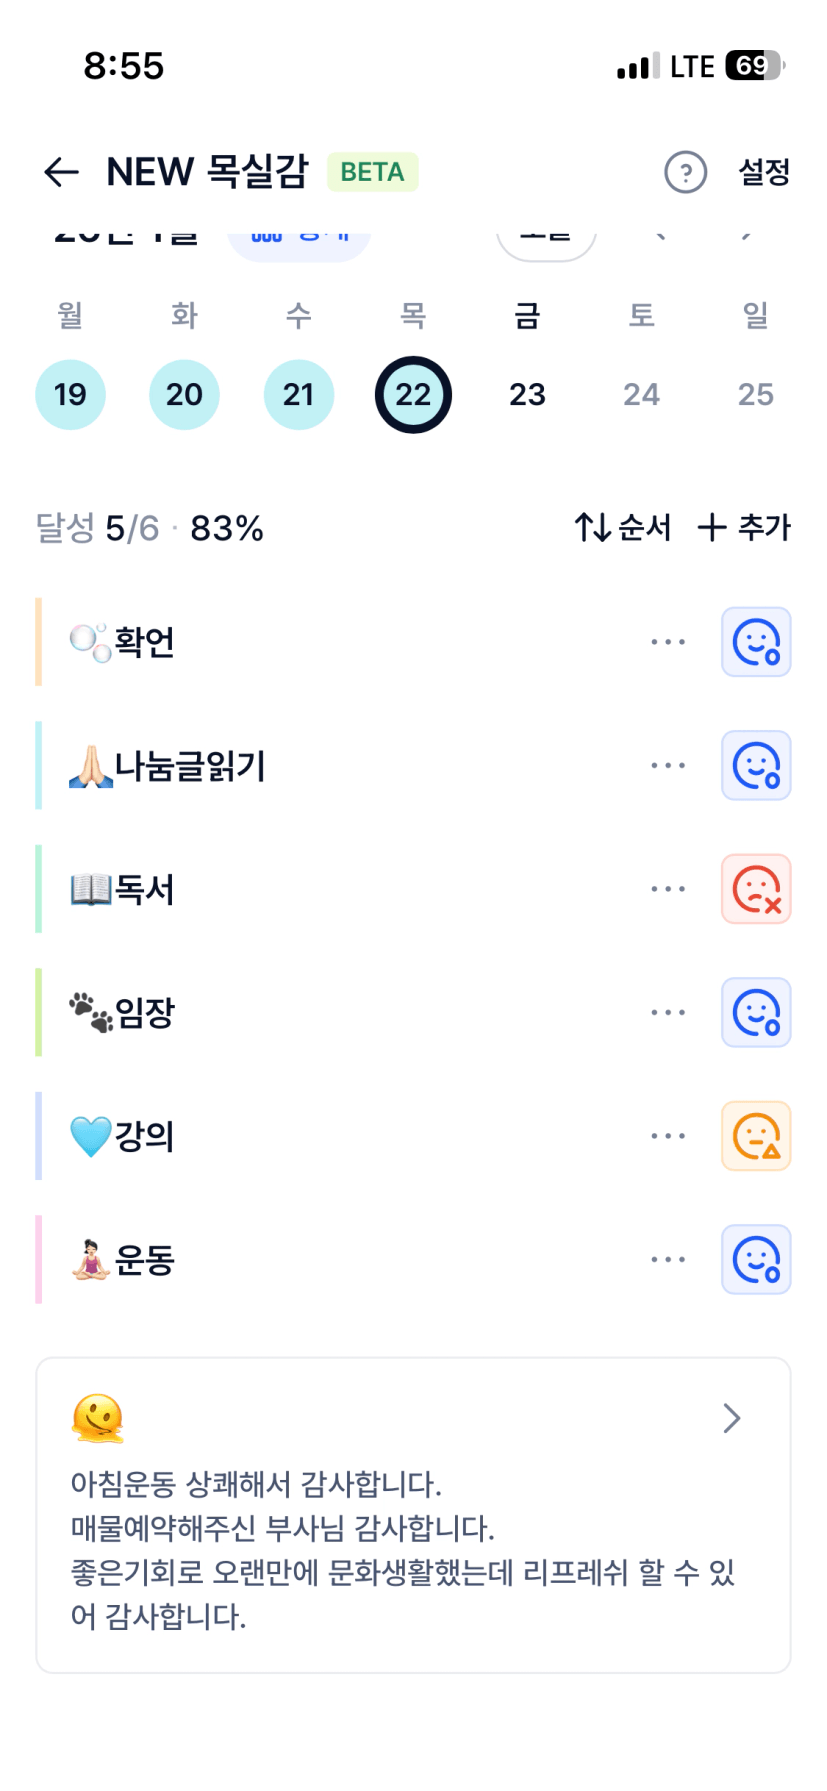The height and width of the screenshot is (1791, 827).
Task: Toggle the red failed status for 독서
Action: [756, 889]
